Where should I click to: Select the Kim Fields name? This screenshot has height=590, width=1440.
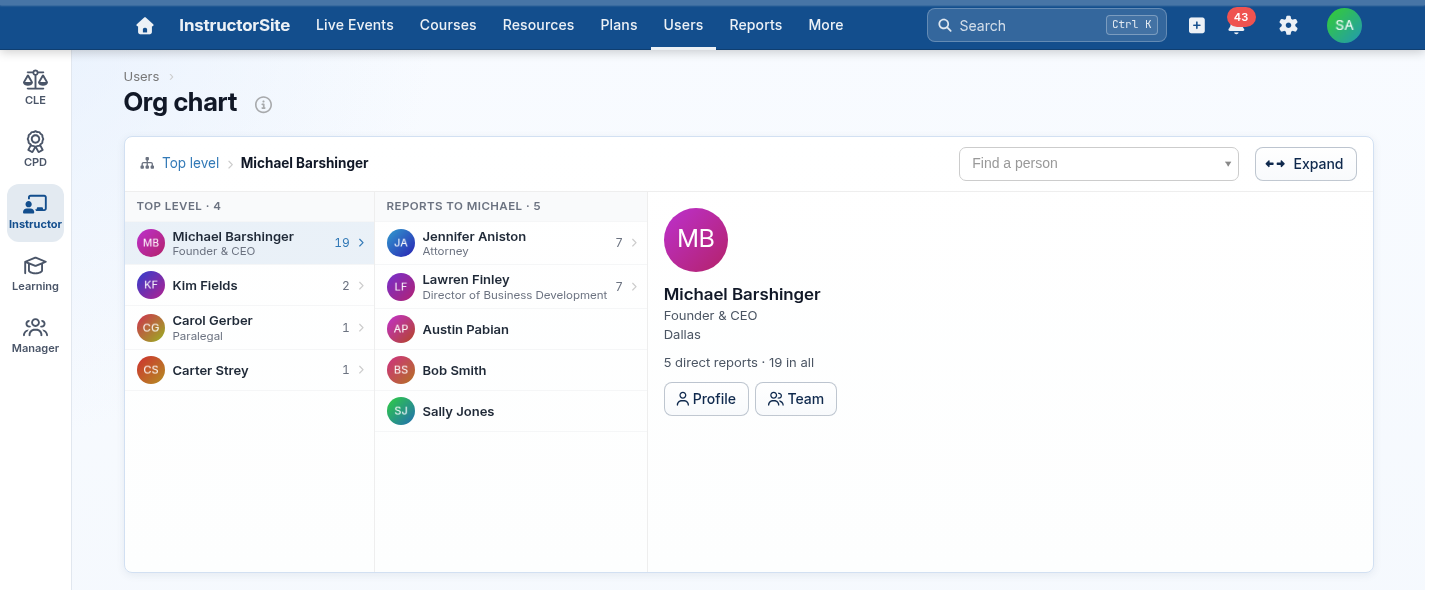click(x=205, y=286)
